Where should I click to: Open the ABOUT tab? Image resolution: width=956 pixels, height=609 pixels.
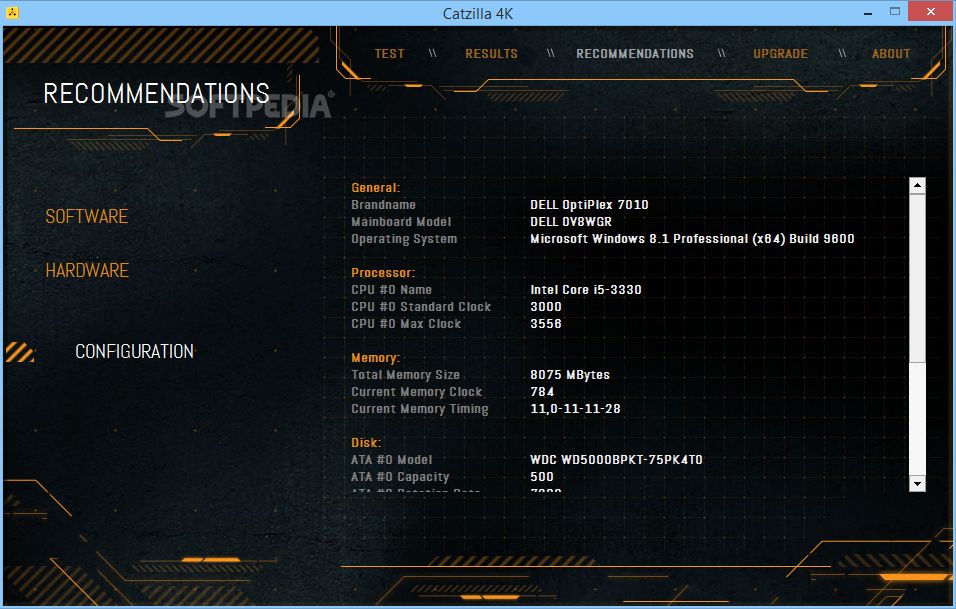891,54
